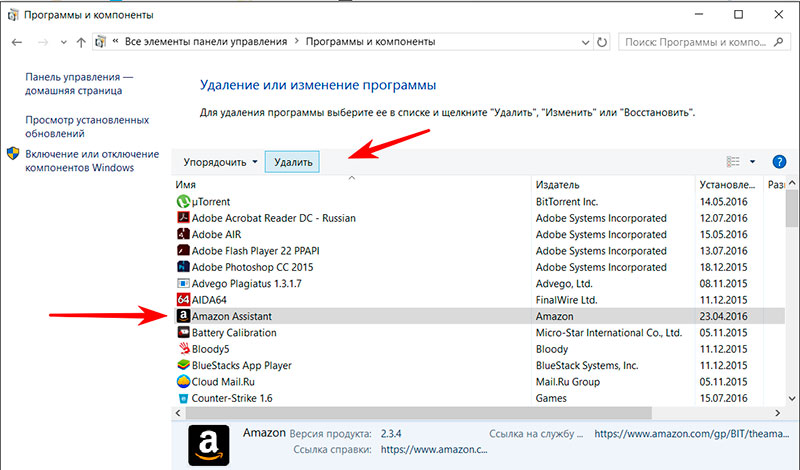Click the Удалить button
800x470 pixels.
[292, 162]
